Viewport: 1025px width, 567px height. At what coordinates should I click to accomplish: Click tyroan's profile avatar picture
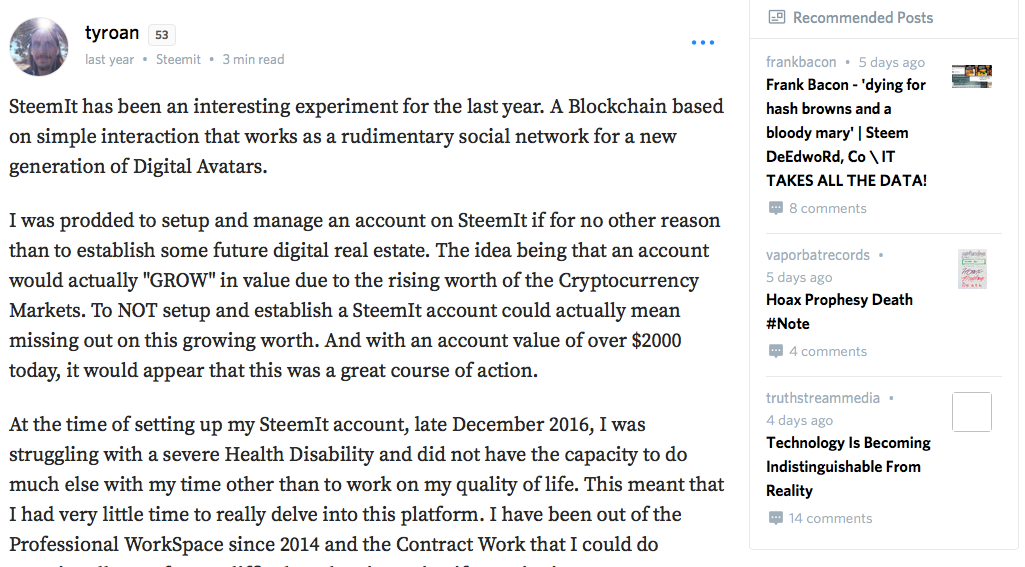[x=39, y=46]
